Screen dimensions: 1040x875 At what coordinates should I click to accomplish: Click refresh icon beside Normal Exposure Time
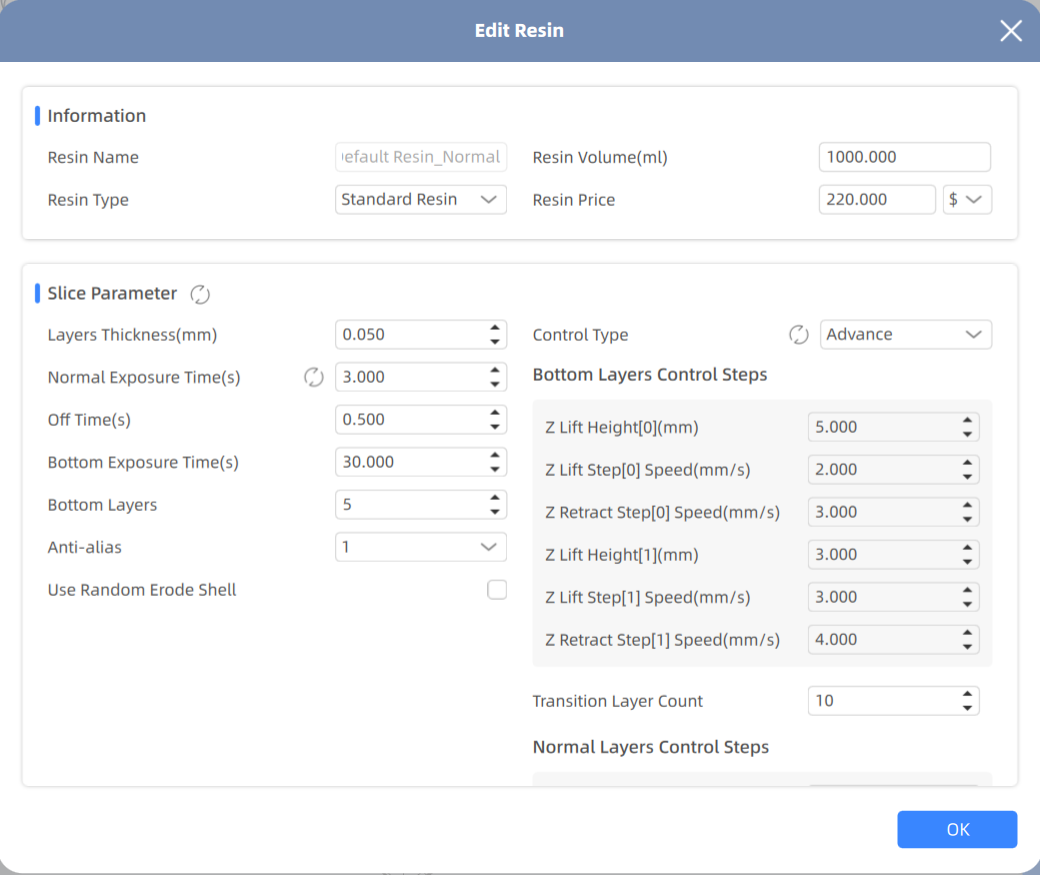click(314, 377)
